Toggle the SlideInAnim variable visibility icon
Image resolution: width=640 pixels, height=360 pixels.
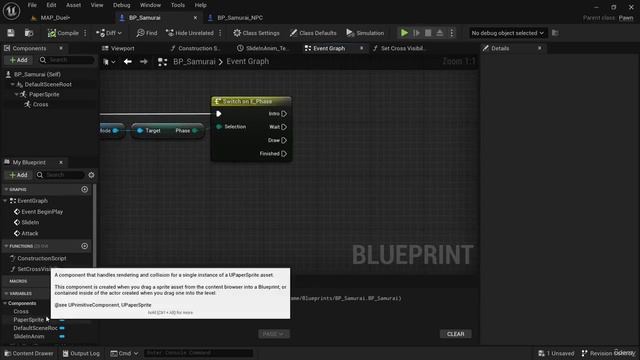[x=62, y=337]
